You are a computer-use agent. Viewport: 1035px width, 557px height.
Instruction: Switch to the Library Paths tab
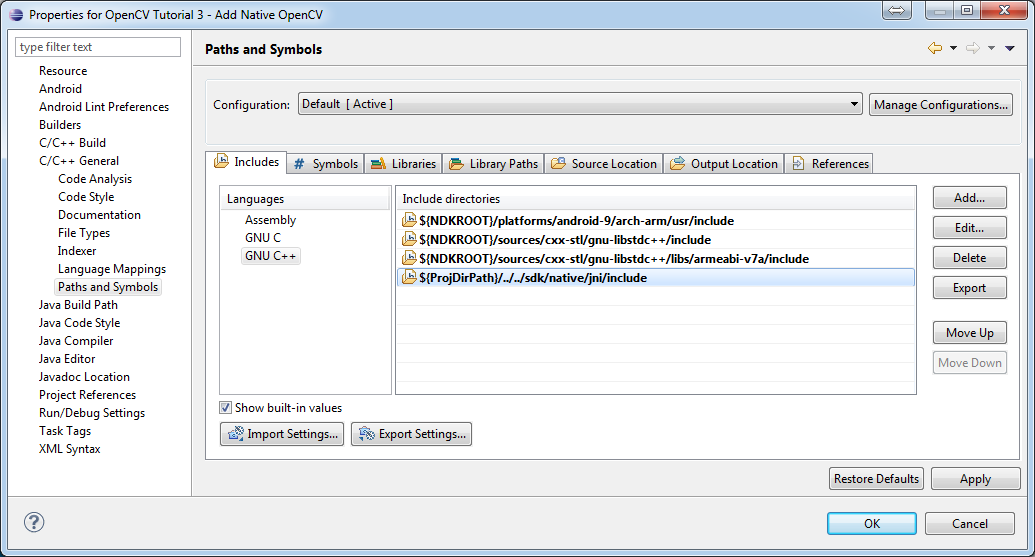pyautogui.click(x=494, y=164)
